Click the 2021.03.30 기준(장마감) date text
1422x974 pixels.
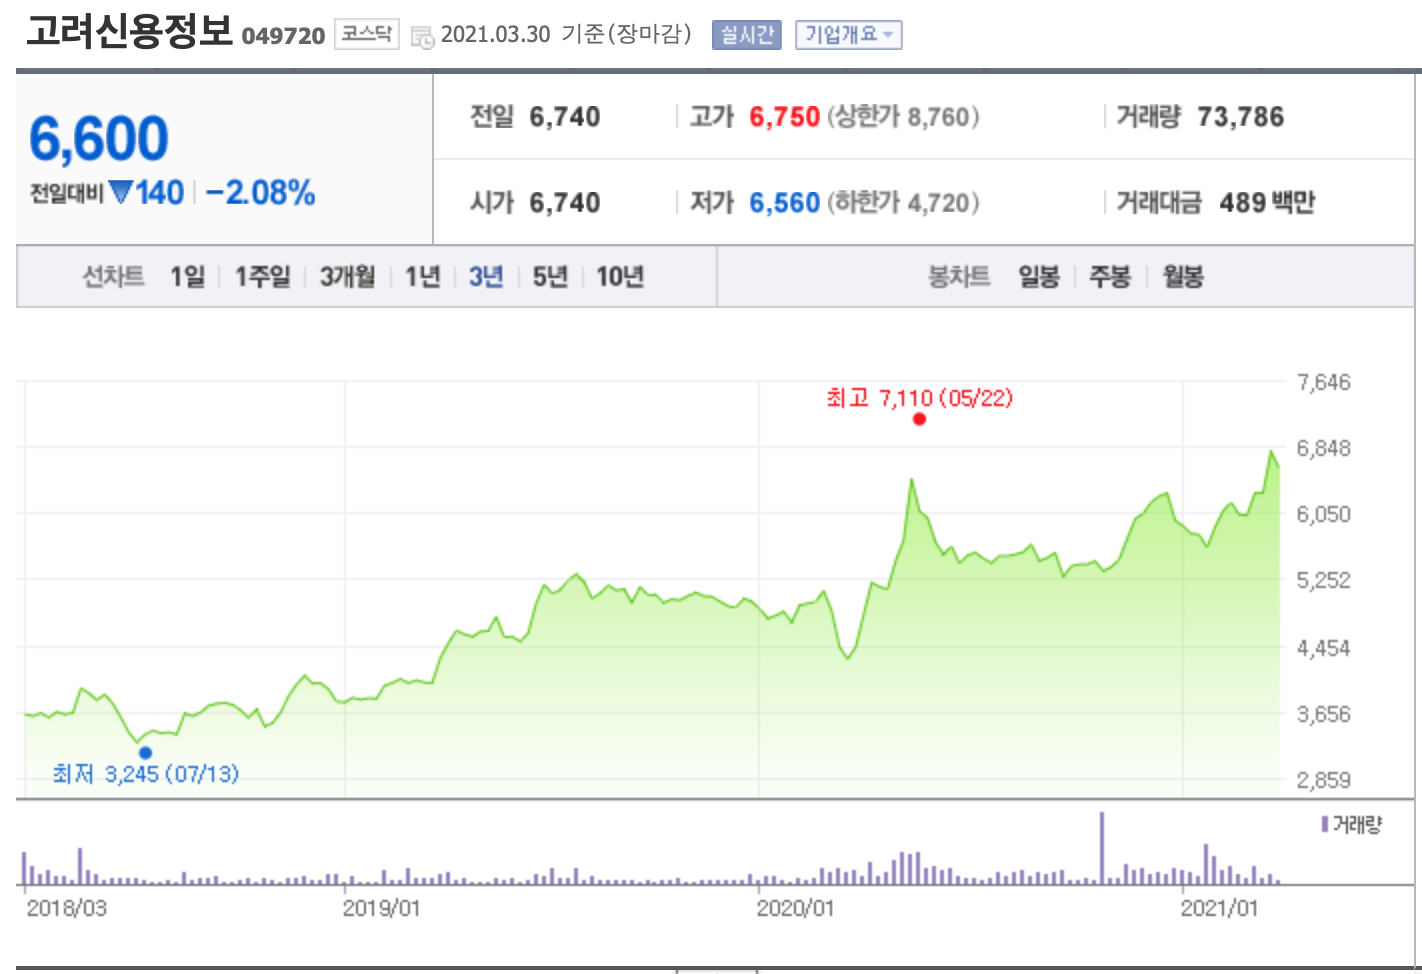(x=566, y=34)
